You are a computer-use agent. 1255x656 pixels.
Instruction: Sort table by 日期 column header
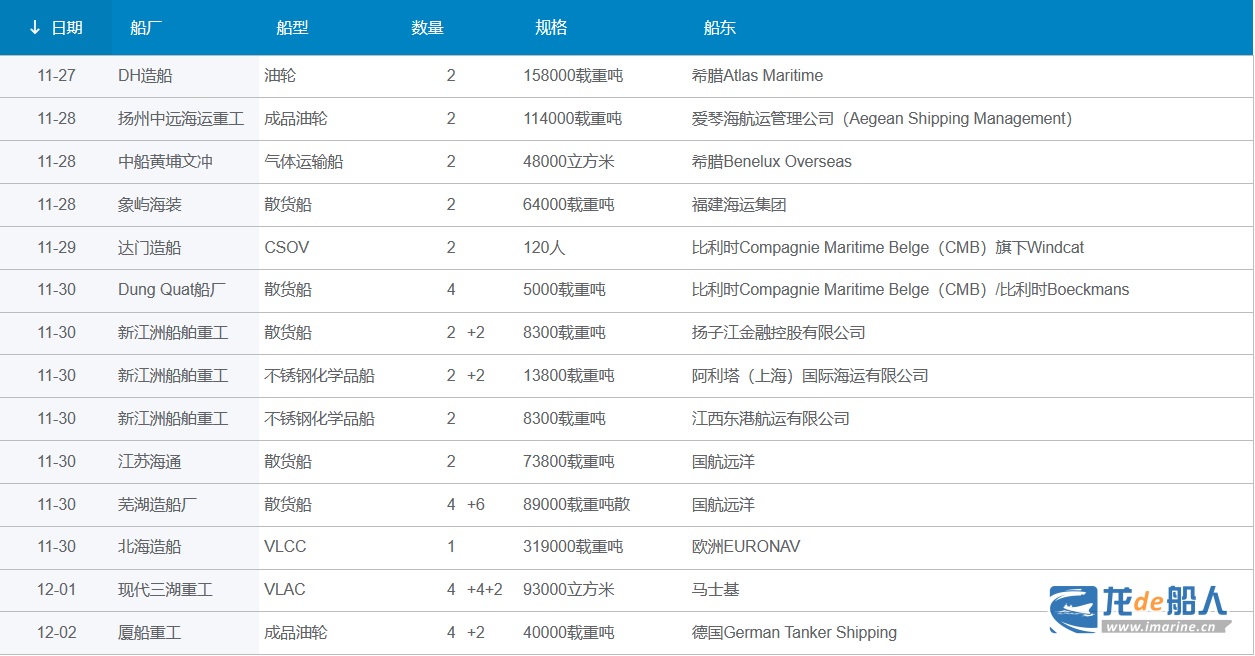[x=67, y=28]
